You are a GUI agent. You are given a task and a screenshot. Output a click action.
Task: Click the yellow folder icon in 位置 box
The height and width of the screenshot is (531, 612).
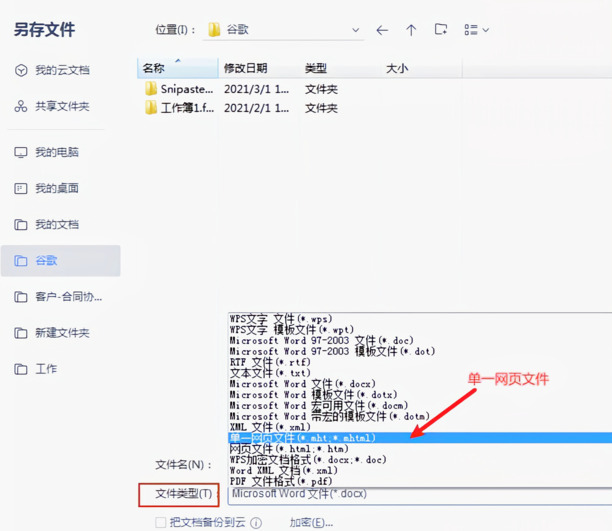point(214,30)
